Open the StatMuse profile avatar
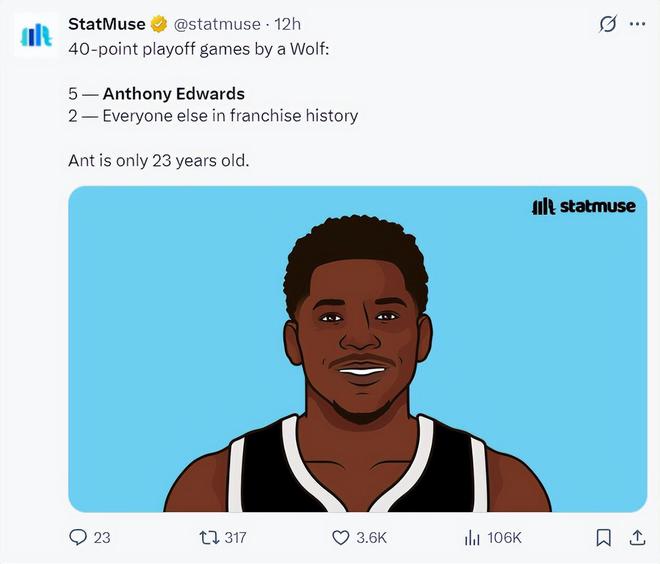The width and height of the screenshot is (660, 564). [36, 35]
